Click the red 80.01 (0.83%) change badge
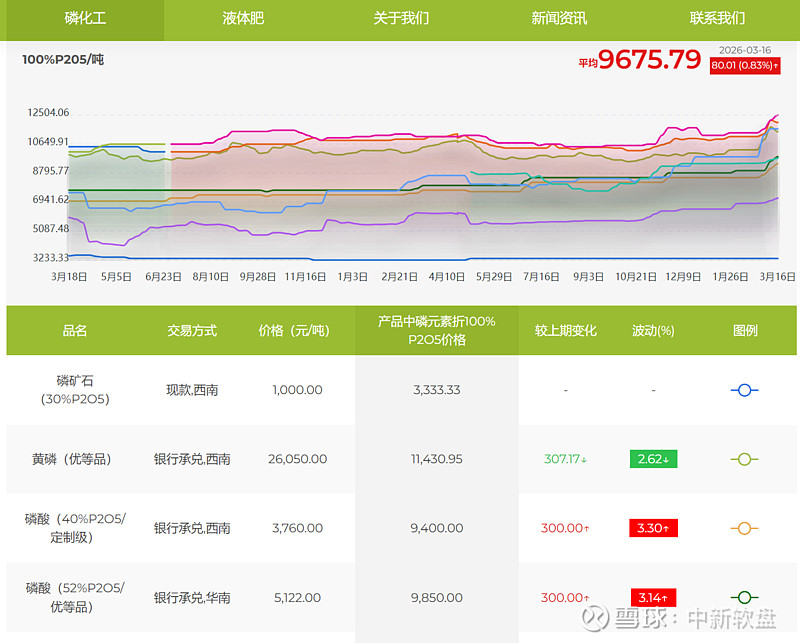800x643 pixels. tap(745, 65)
